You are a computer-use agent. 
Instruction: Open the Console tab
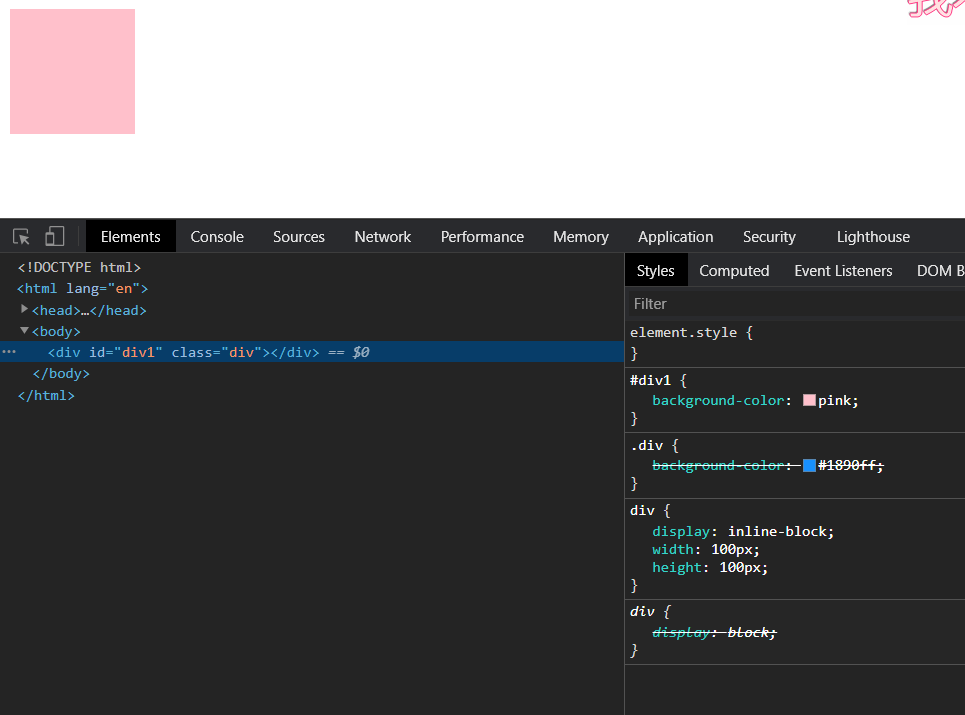coord(217,237)
